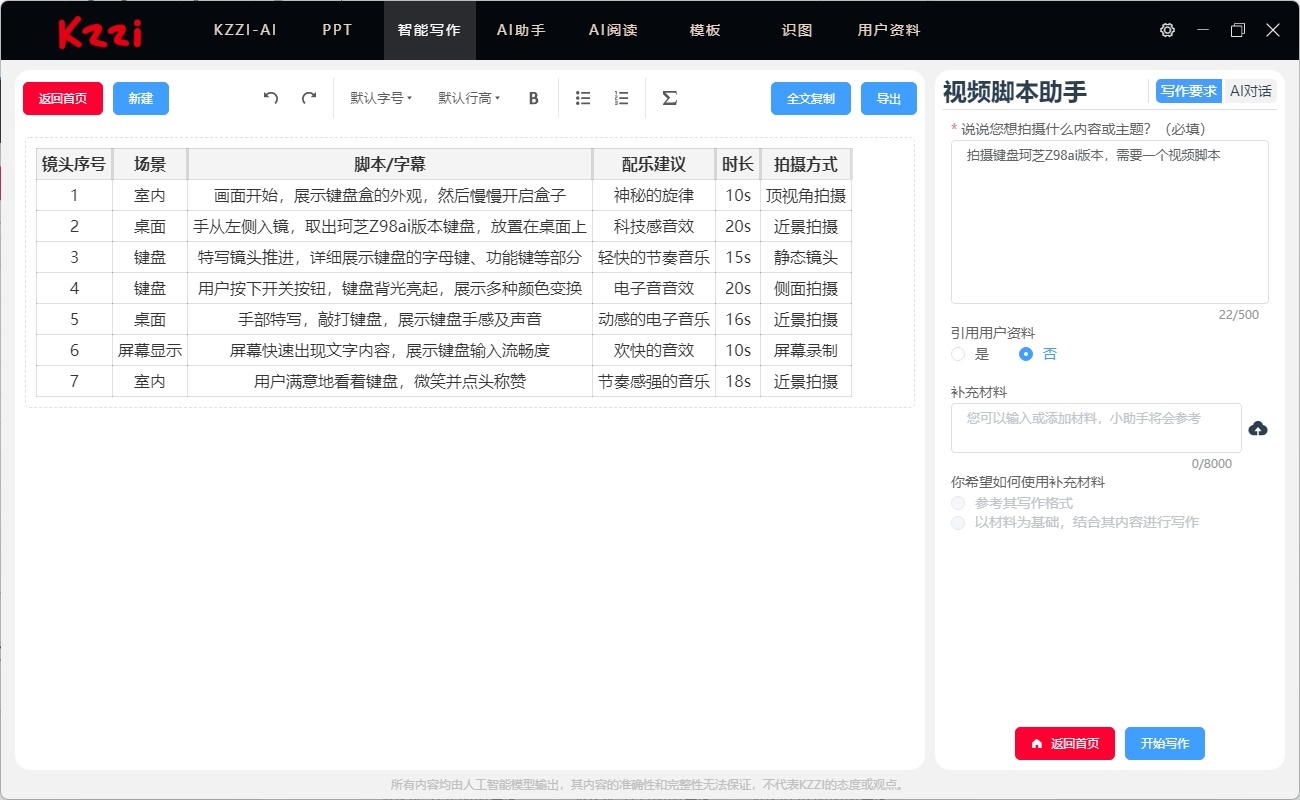Click the red 返回首页 button in the editor toolbar
Viewport: 1300px width, 800px height.
[x=63, y=98]
